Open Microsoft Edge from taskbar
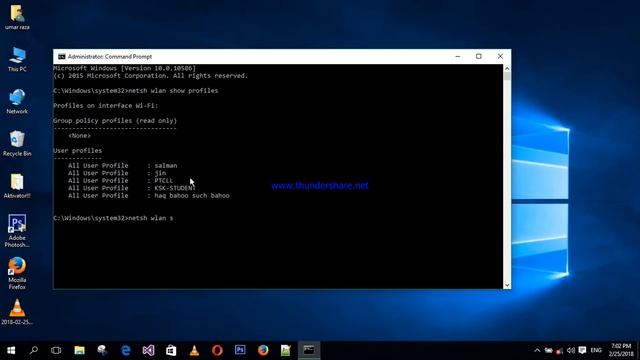 125,350
